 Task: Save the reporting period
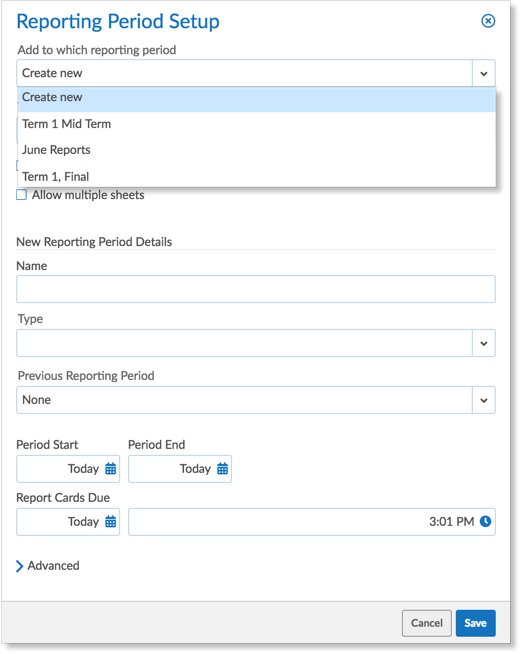476,623
